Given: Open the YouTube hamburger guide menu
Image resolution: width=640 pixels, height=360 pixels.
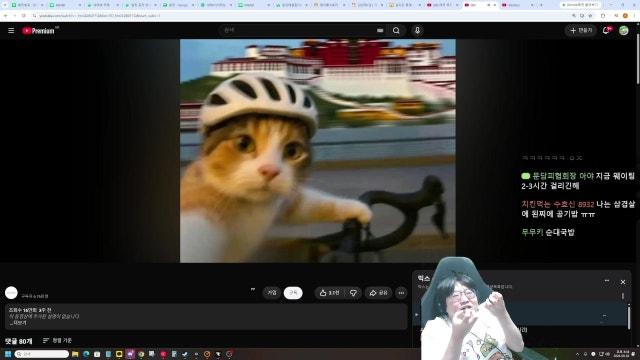Looking at the screenshot, I should [11, 31].
